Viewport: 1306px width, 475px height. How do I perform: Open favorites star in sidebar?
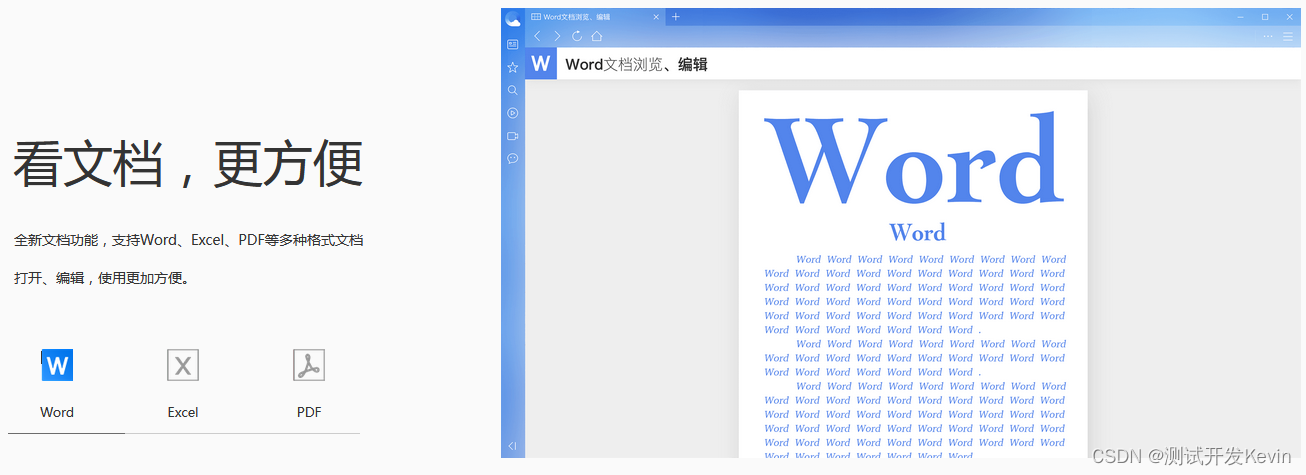click(x=513, y=67)
